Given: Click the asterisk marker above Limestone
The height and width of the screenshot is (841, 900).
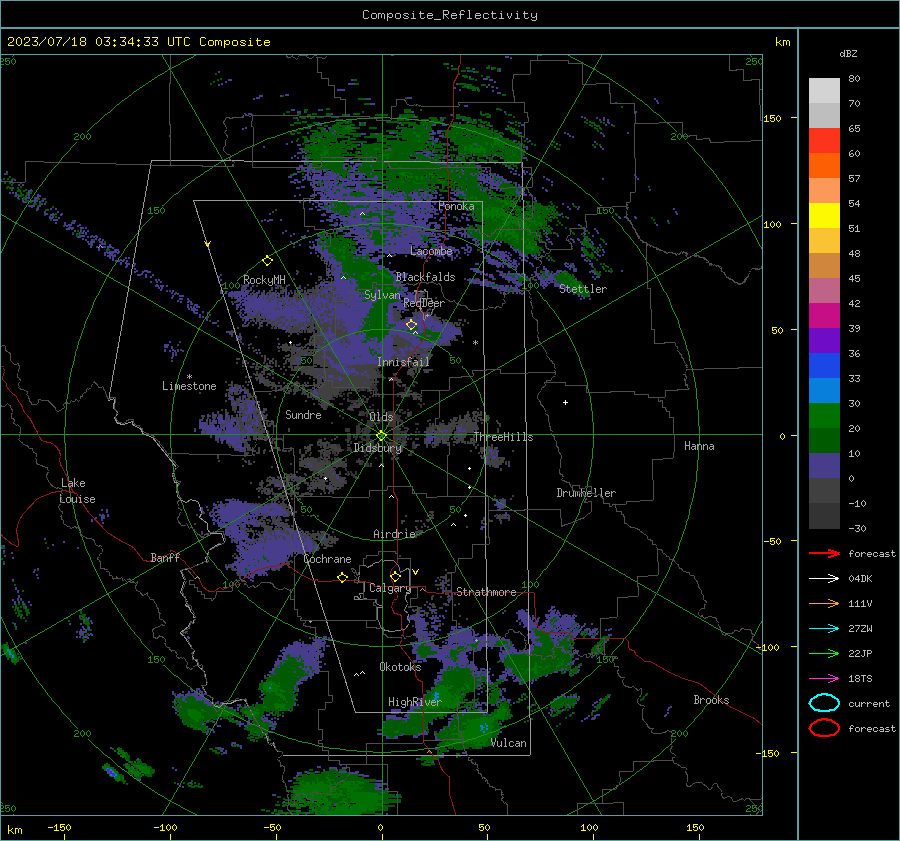Looking at the screenshot, I should [189, 377].
